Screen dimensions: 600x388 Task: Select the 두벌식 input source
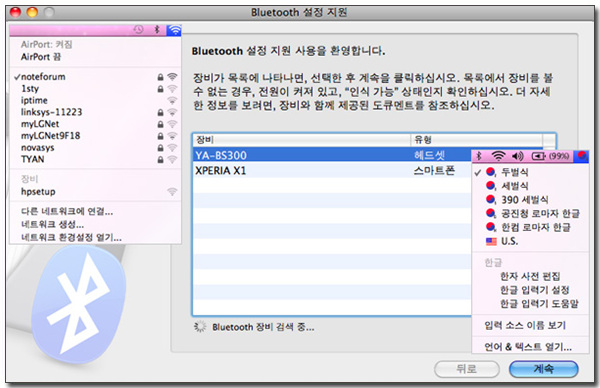[530, 172]
